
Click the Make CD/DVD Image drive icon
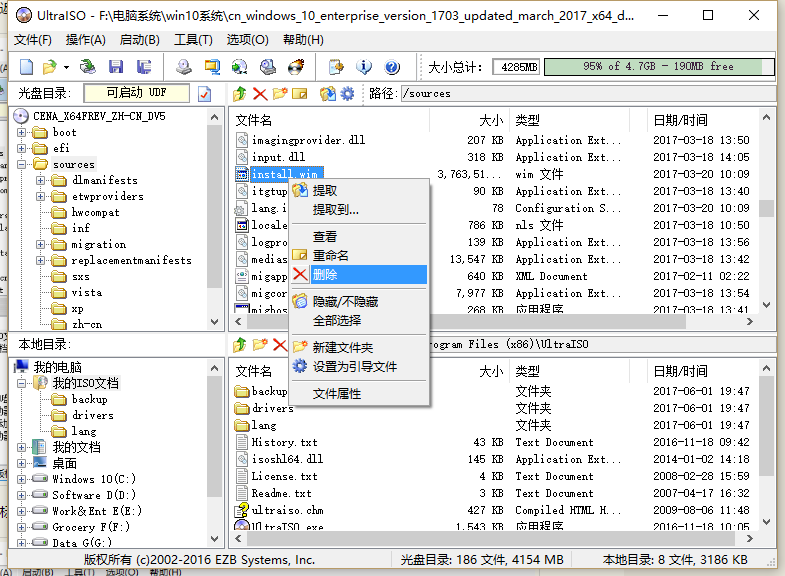coord(184,67)
